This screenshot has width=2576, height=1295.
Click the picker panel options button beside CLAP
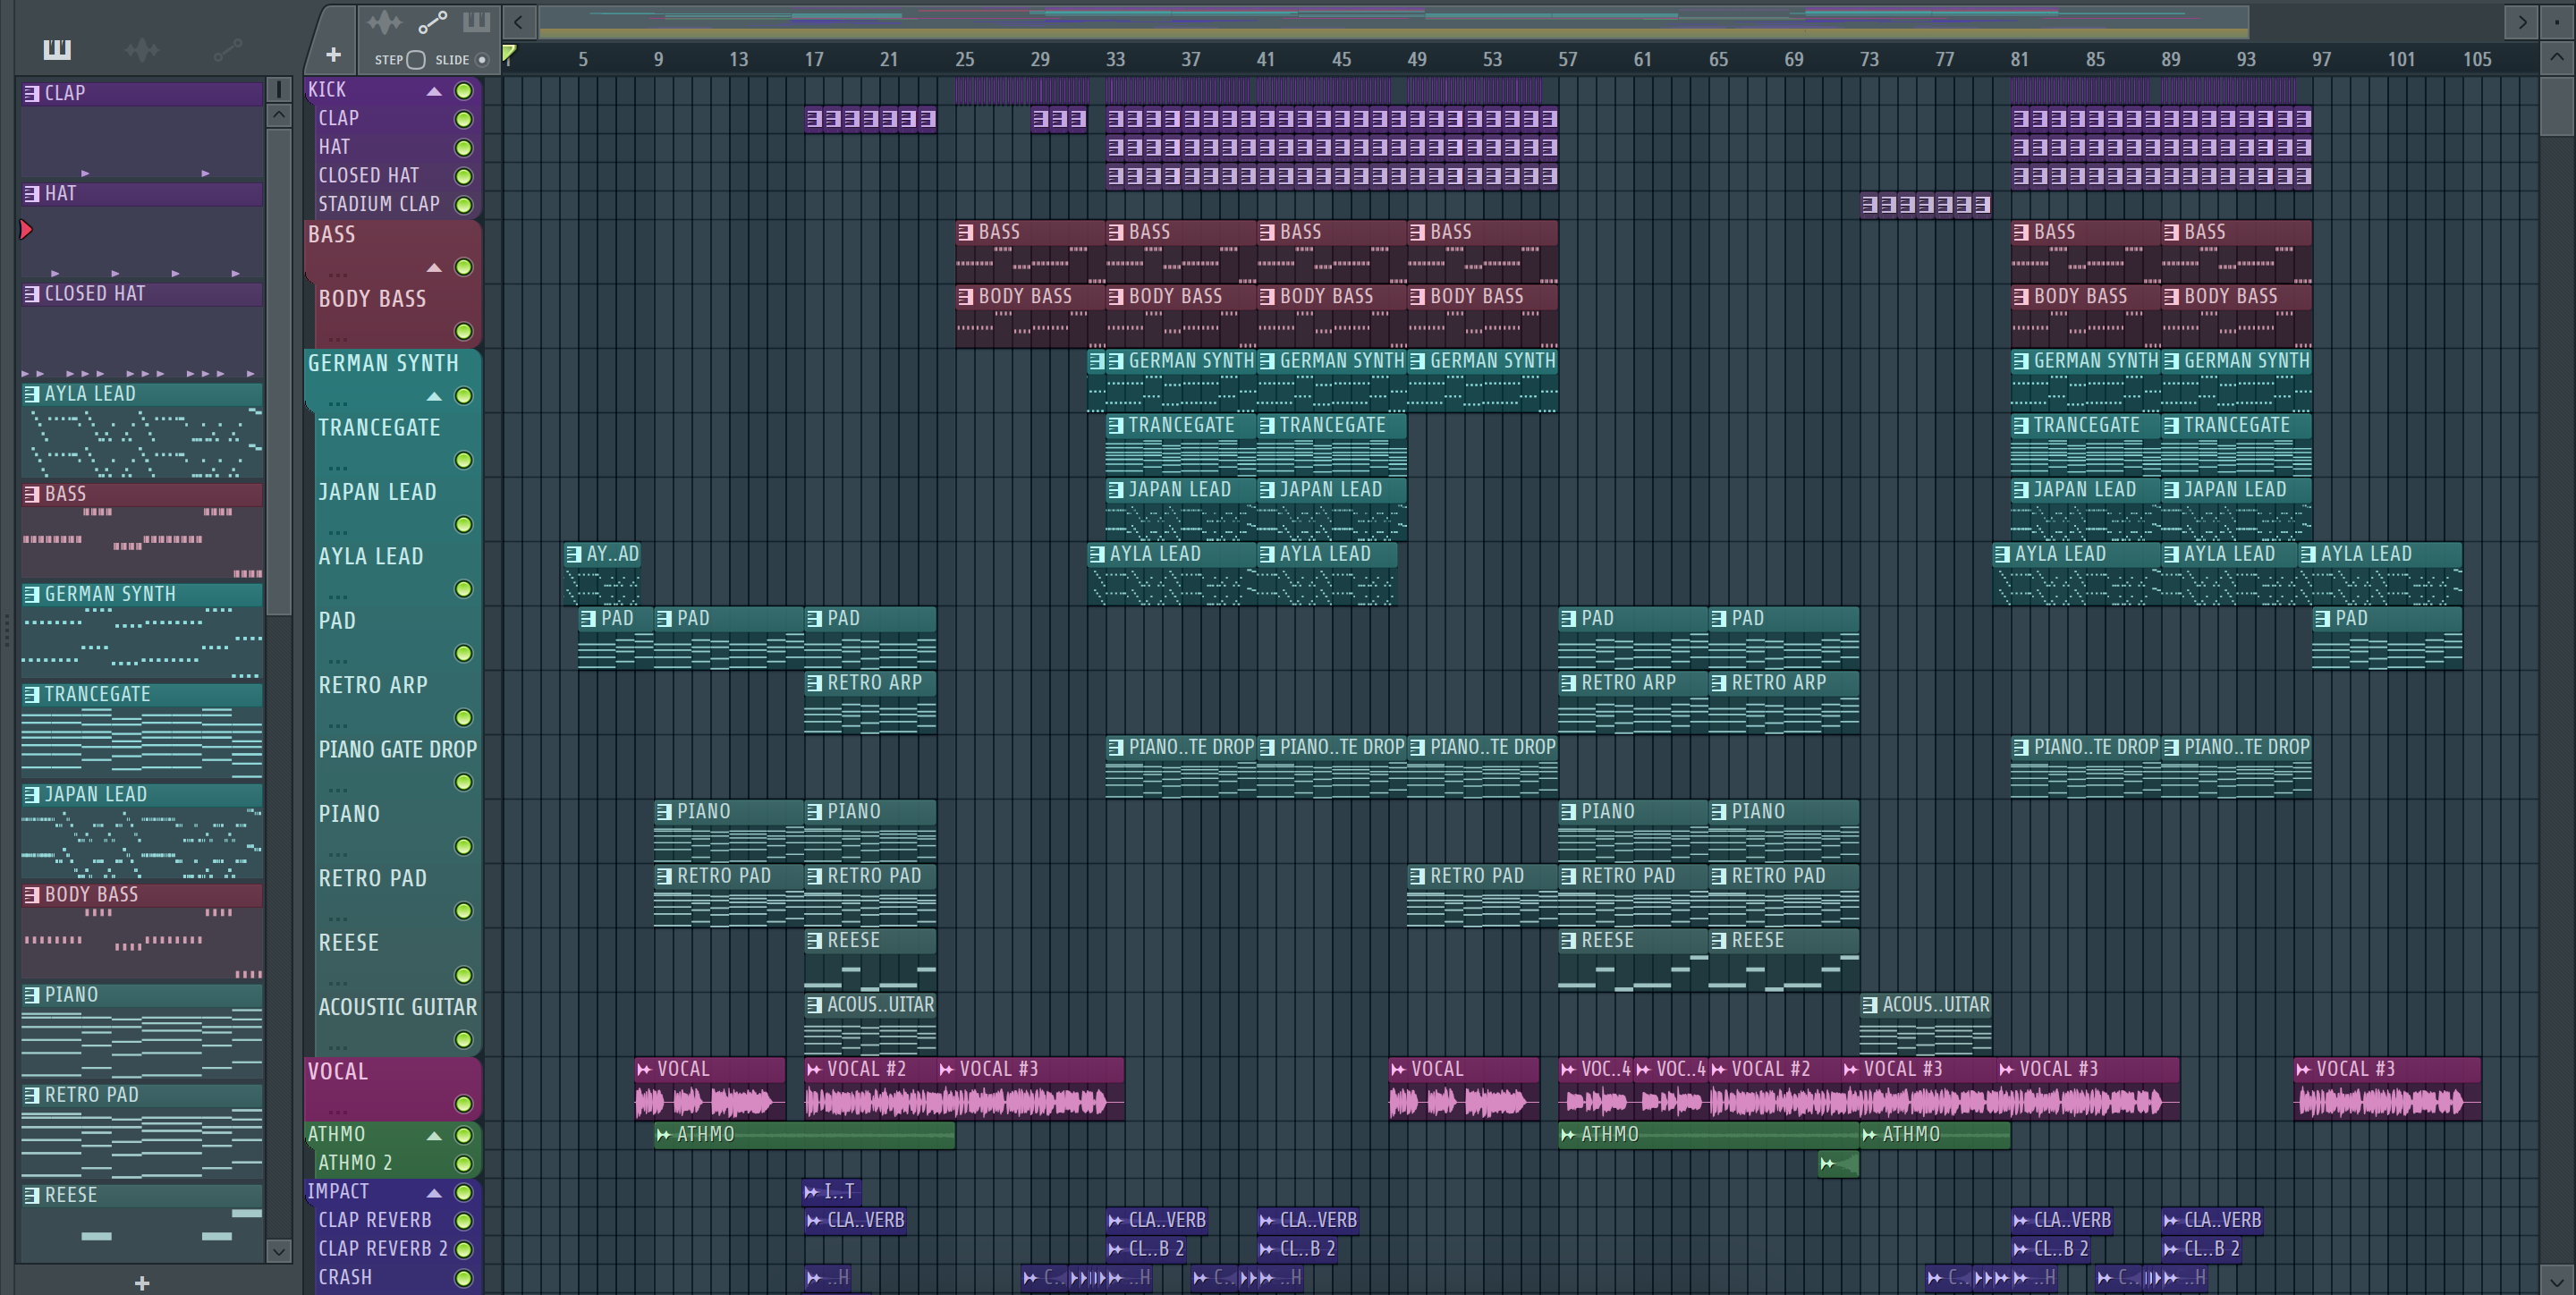[x=279, y=90]
